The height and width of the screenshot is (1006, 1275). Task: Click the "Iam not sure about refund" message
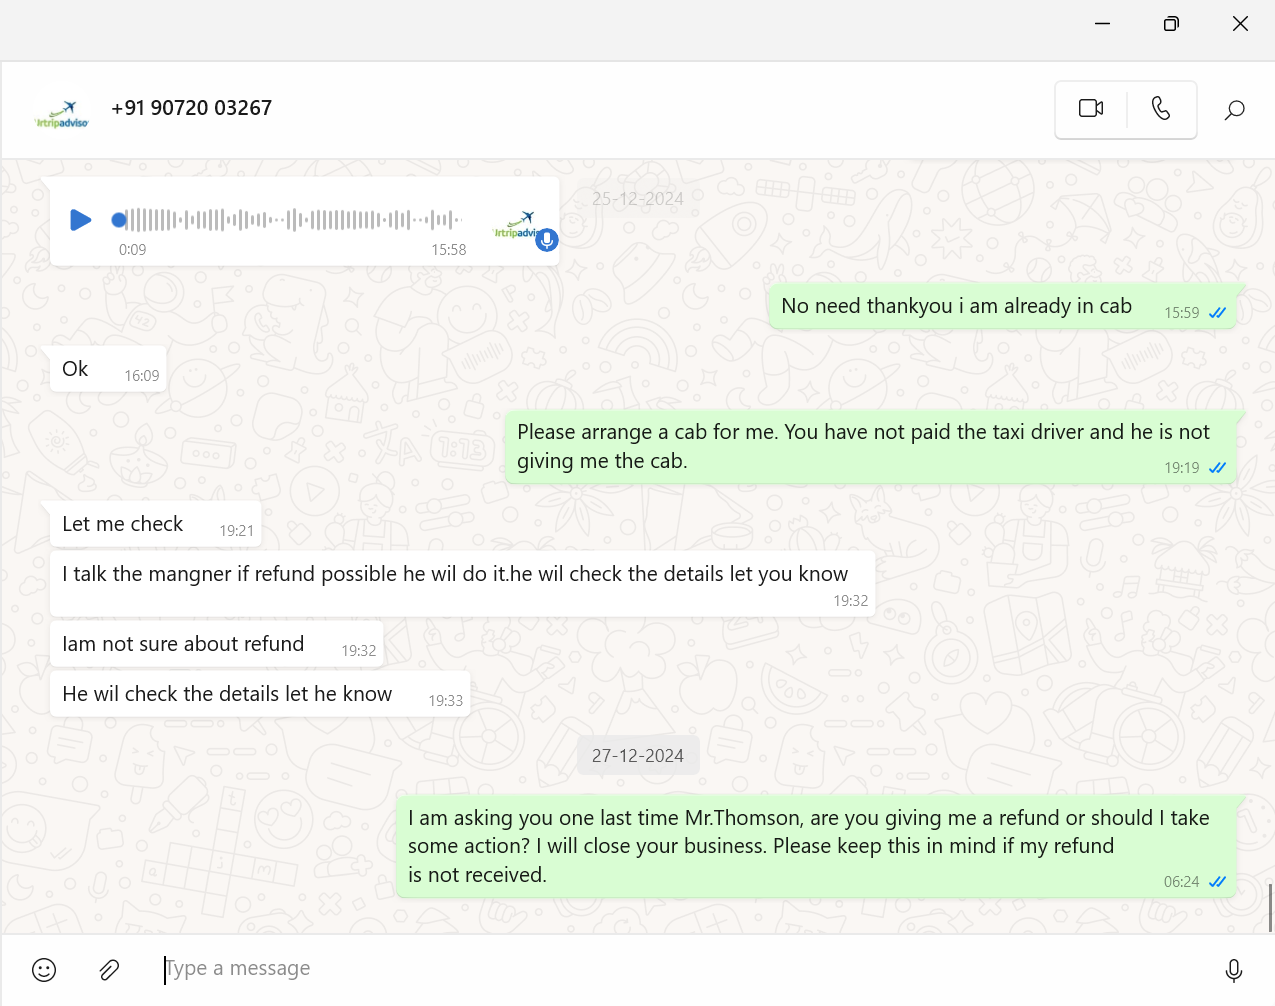pyautogui.click(x=184, y=644)
